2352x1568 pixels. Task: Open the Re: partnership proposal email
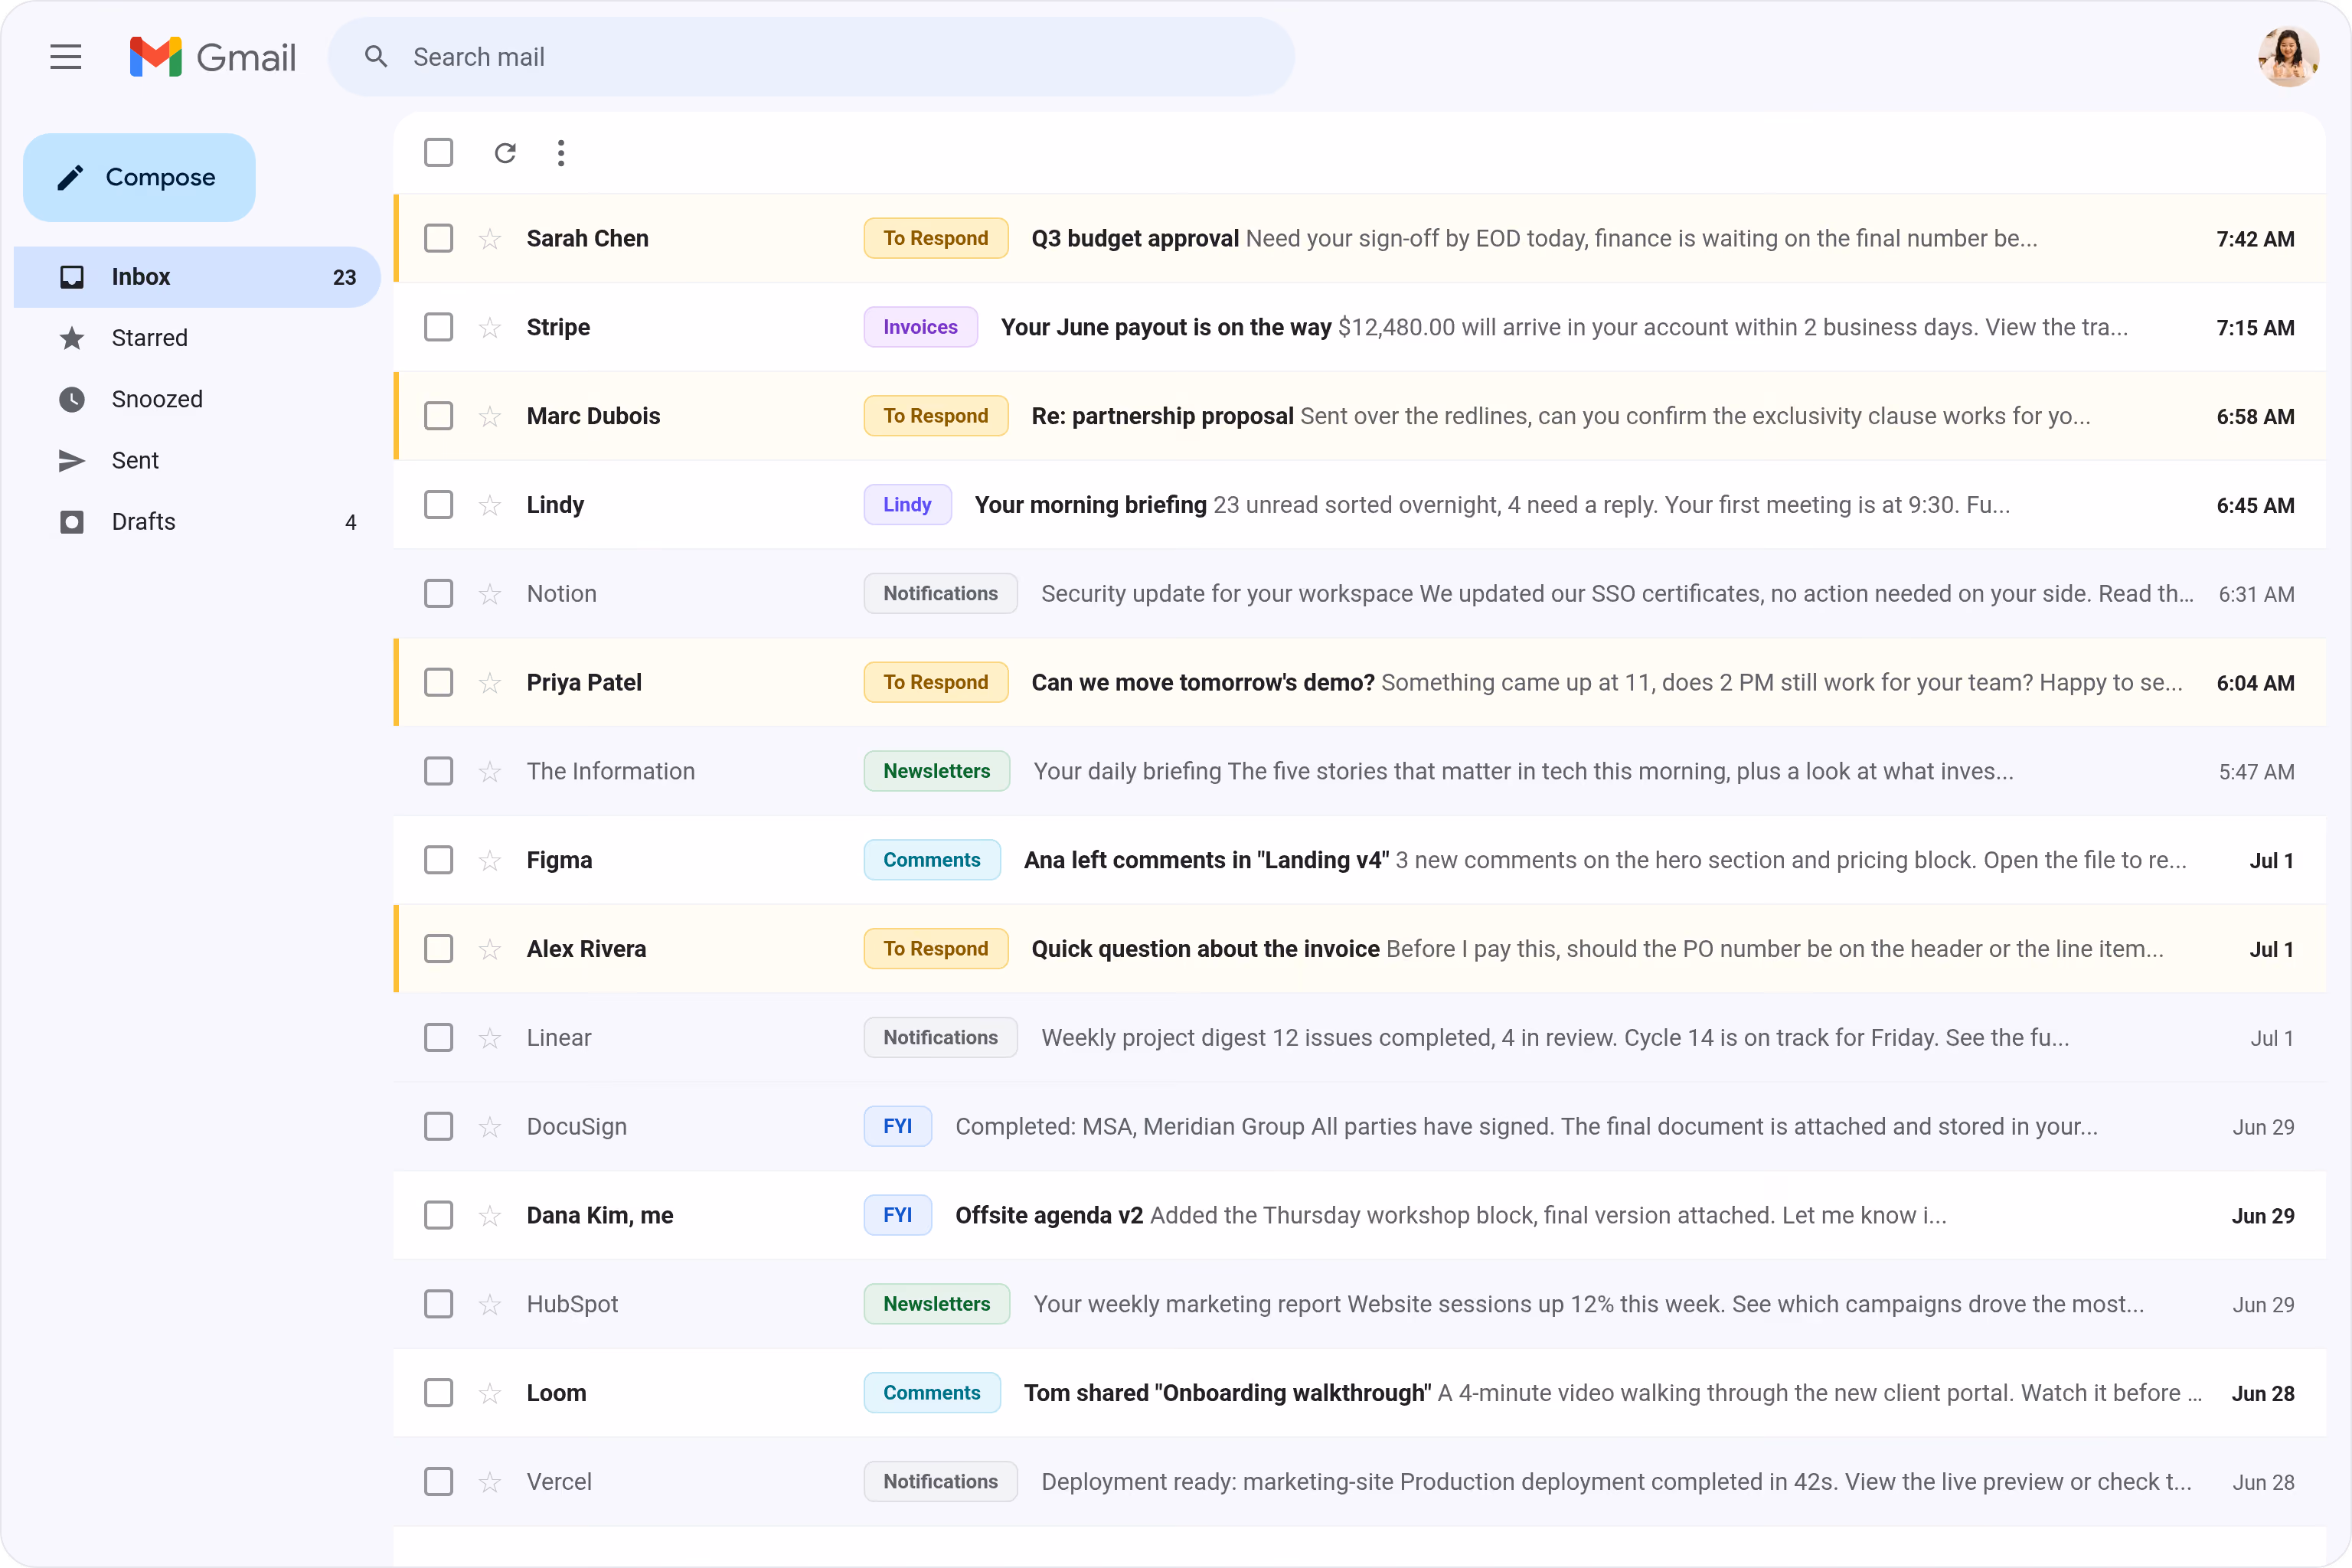pos(1360,416)
